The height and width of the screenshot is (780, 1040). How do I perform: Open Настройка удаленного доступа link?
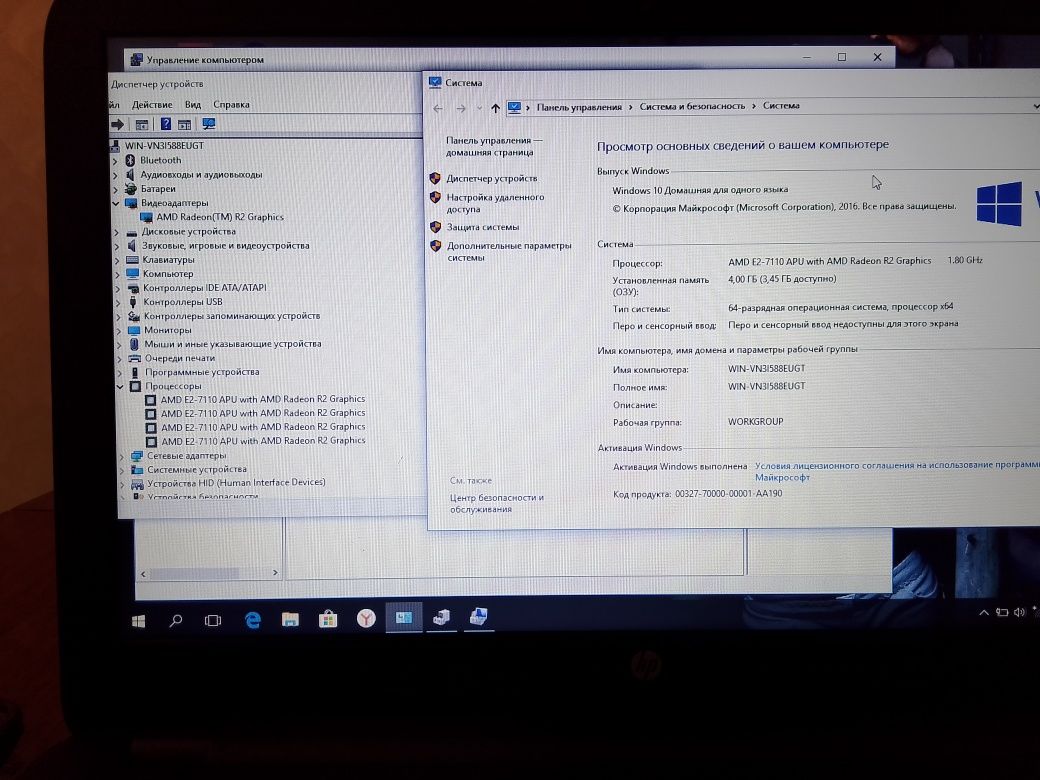[x=495, y=203]
